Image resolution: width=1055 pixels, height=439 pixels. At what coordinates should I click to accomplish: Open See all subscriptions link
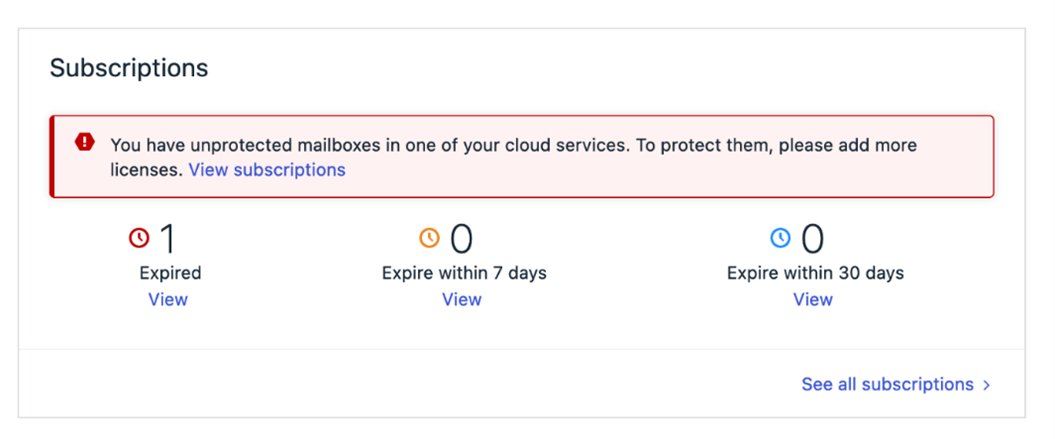point(887,384)
